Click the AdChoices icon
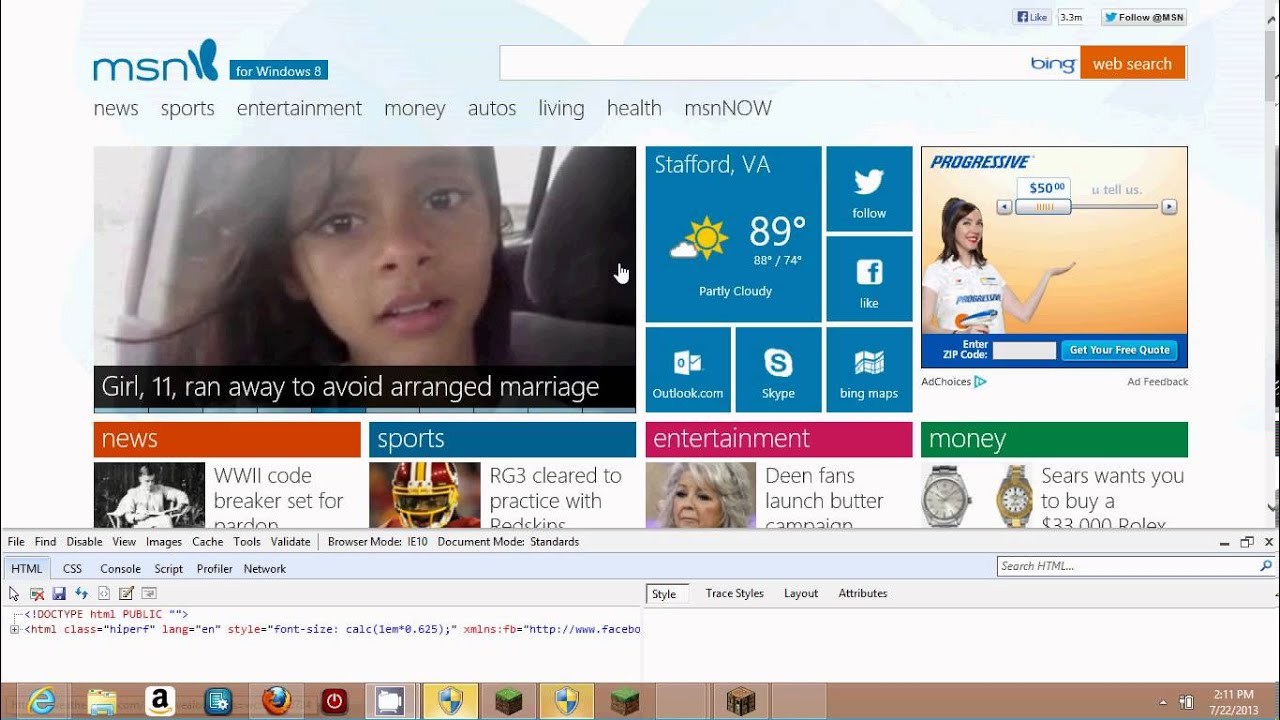The image size is (1280, 720). pyautogui.click(x=980, y=381)
